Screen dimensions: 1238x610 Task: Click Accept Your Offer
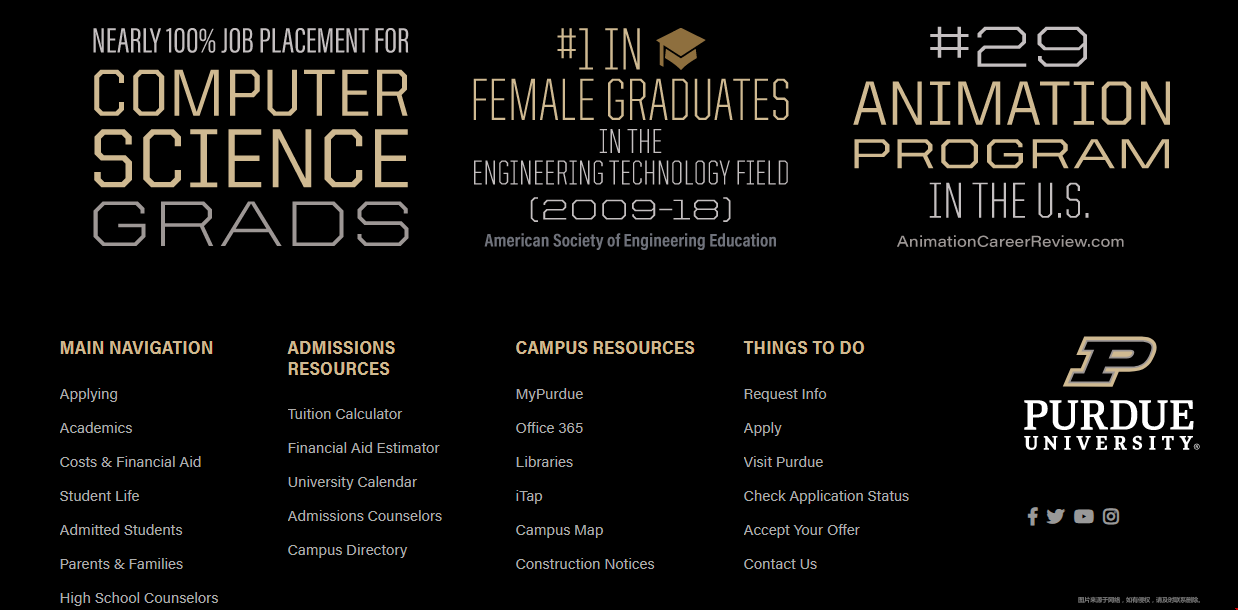point(802,530)
